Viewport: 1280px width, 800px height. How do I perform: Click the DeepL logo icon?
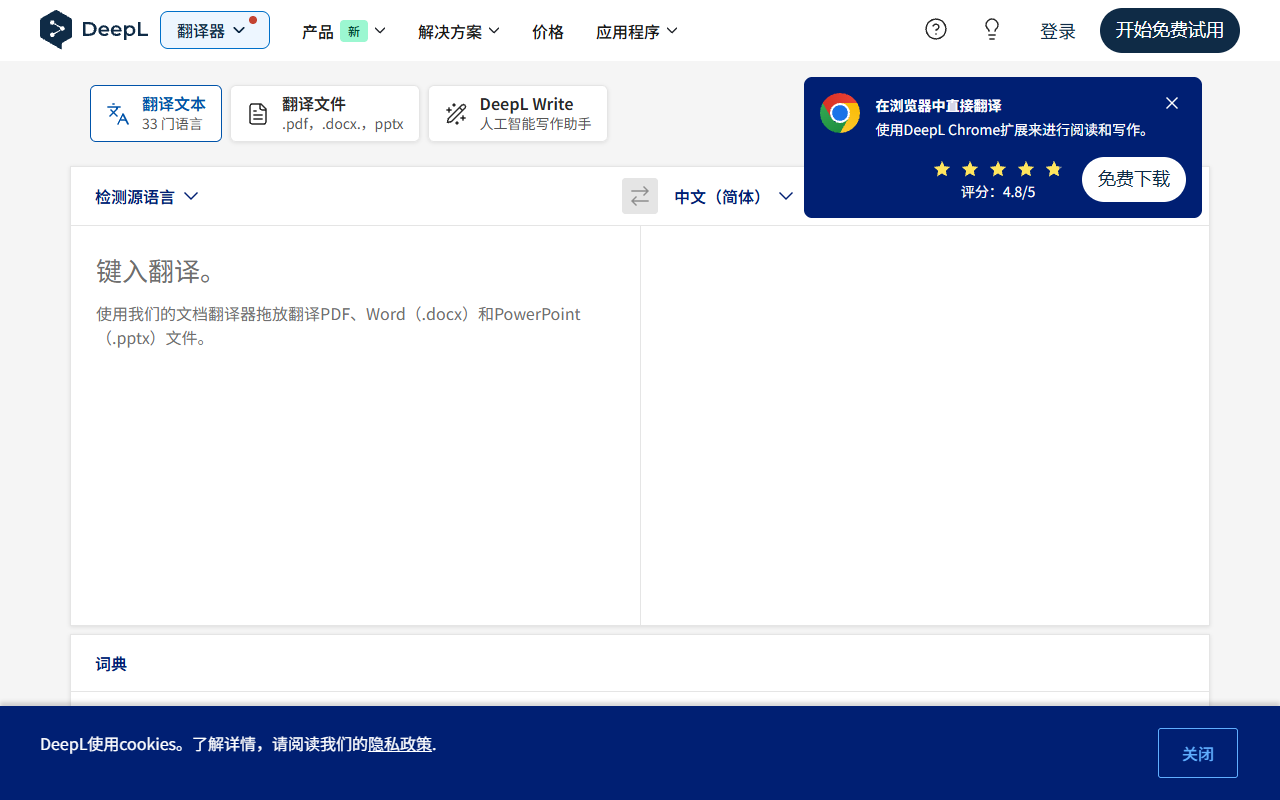coord(56,30)
